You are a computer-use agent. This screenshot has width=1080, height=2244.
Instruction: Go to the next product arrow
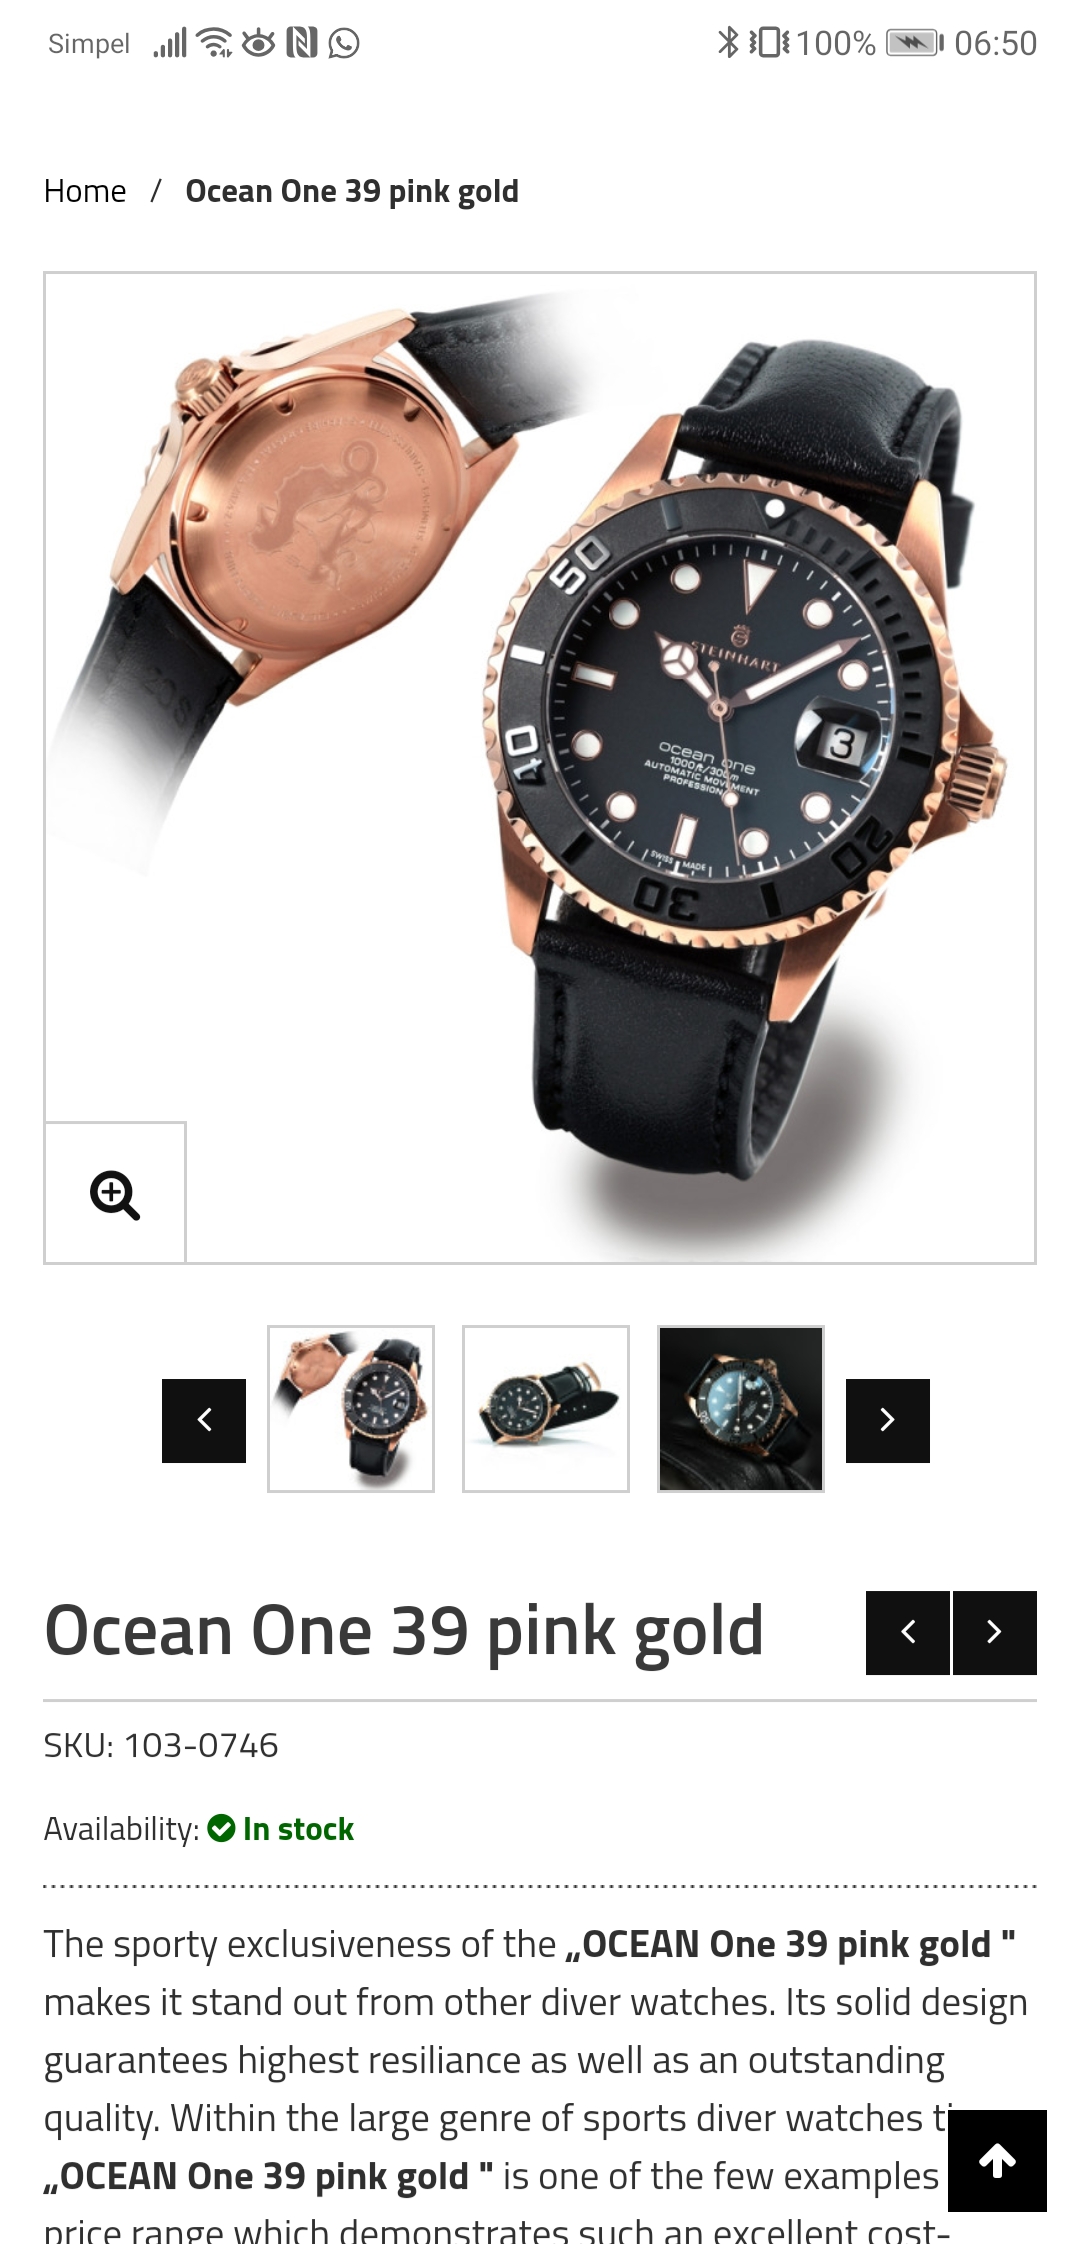click(995, 1632)
